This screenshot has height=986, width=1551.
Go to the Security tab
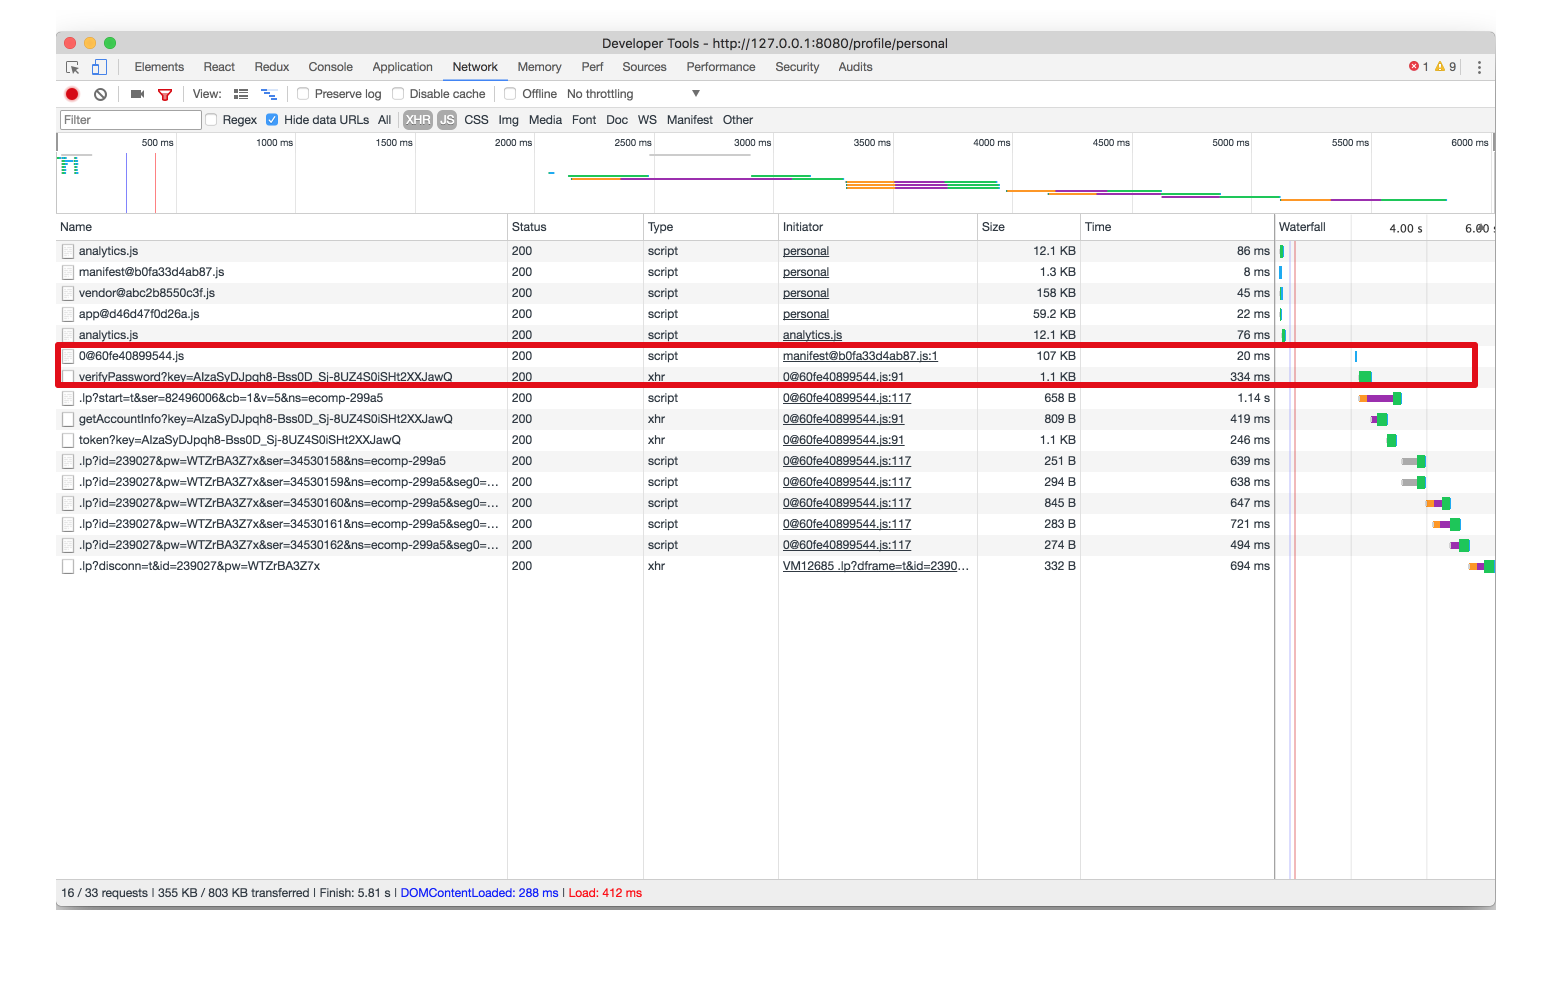(x=797, y=67)
